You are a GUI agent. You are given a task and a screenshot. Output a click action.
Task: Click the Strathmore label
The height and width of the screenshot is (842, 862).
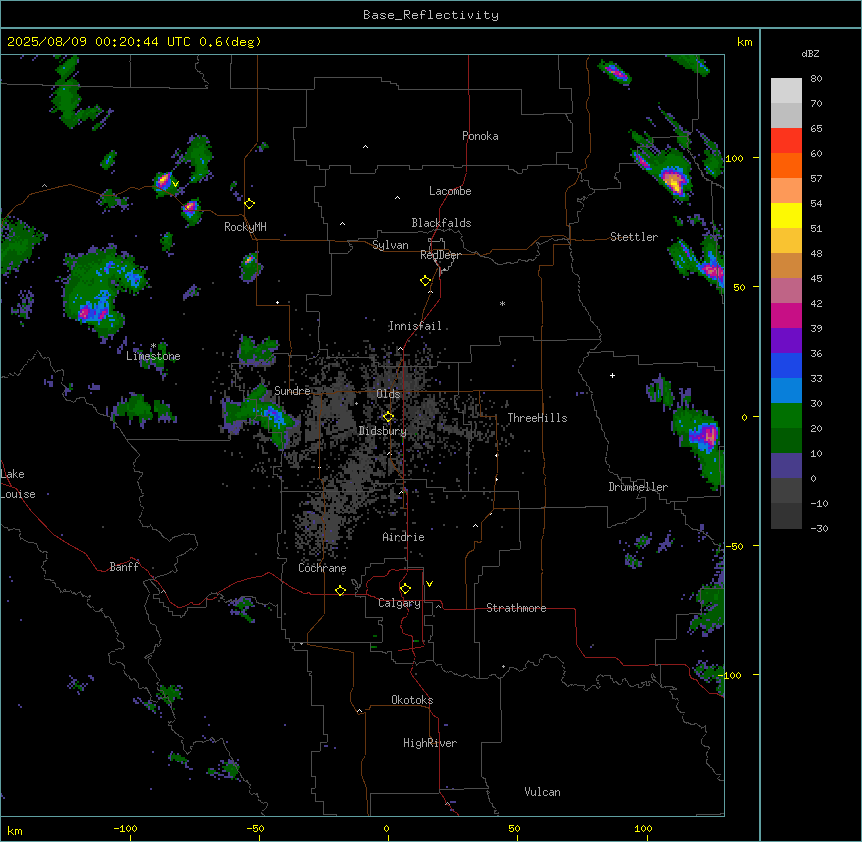tap(516, 608)
